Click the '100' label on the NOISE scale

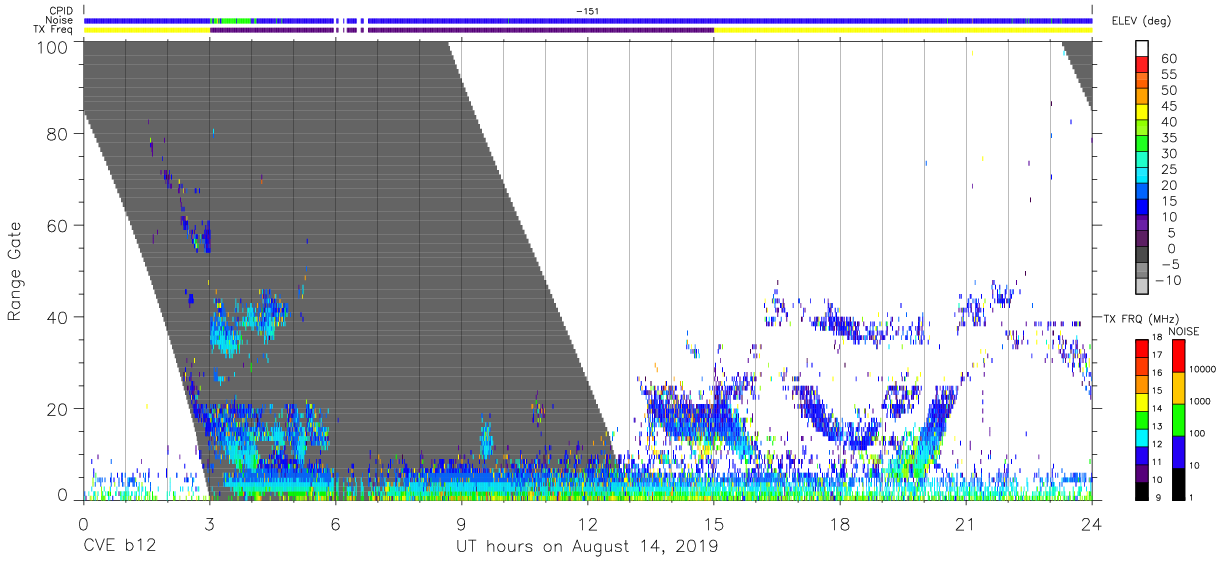1196,434
